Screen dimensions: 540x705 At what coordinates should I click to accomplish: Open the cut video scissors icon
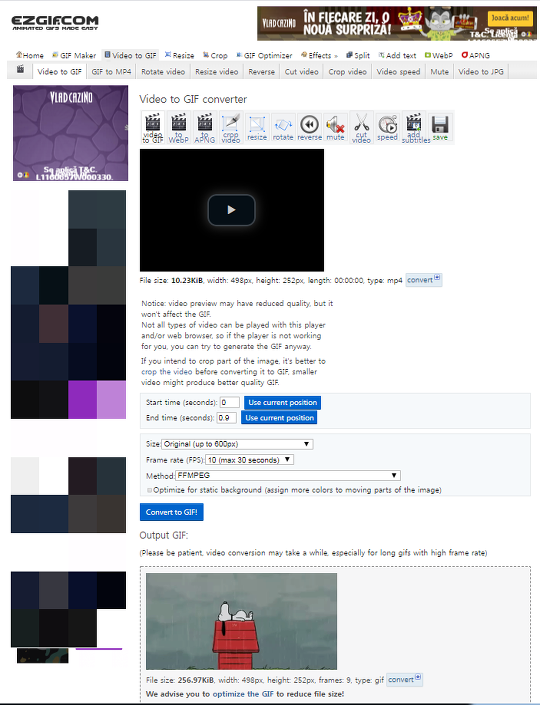coord(361,127)
